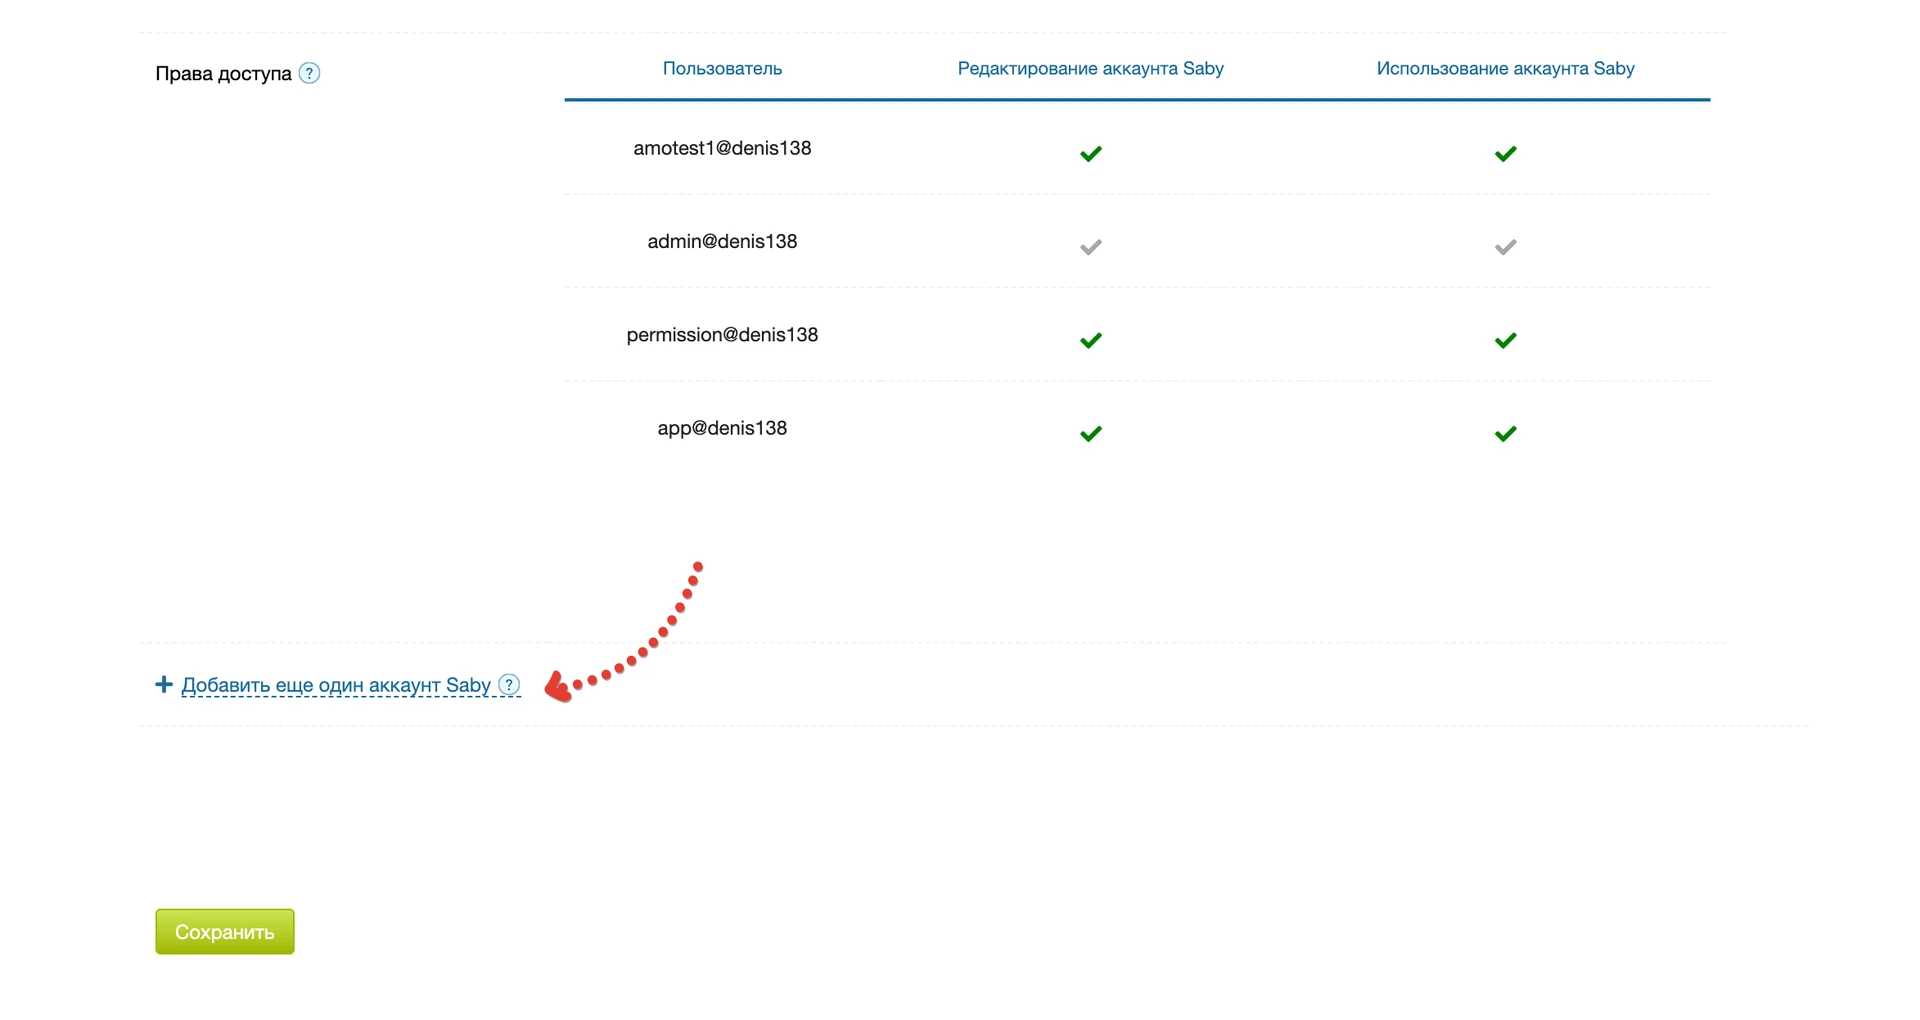The width and height of the screenshot is (1920, 1020).
Task: Toggle usage permission checkmark for permission@denis138
Action: 1505,340
